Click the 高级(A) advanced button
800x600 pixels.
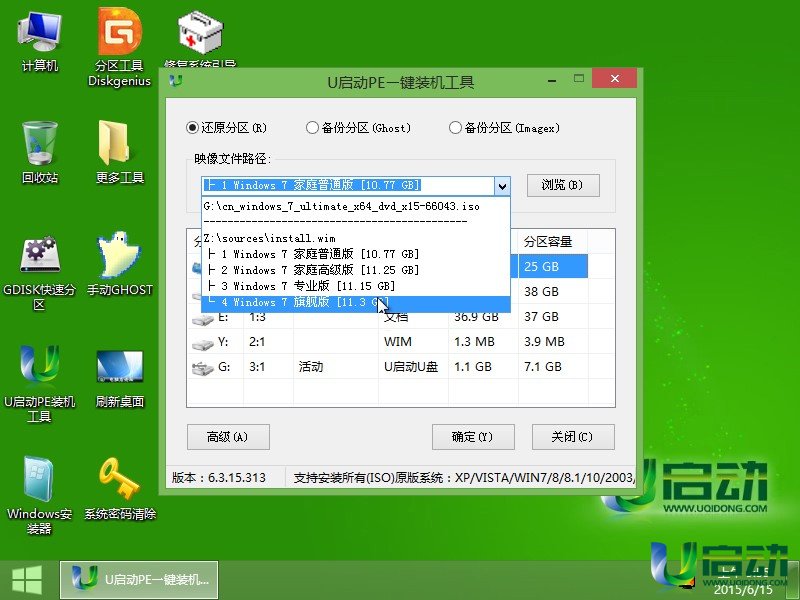click(228, 437)
